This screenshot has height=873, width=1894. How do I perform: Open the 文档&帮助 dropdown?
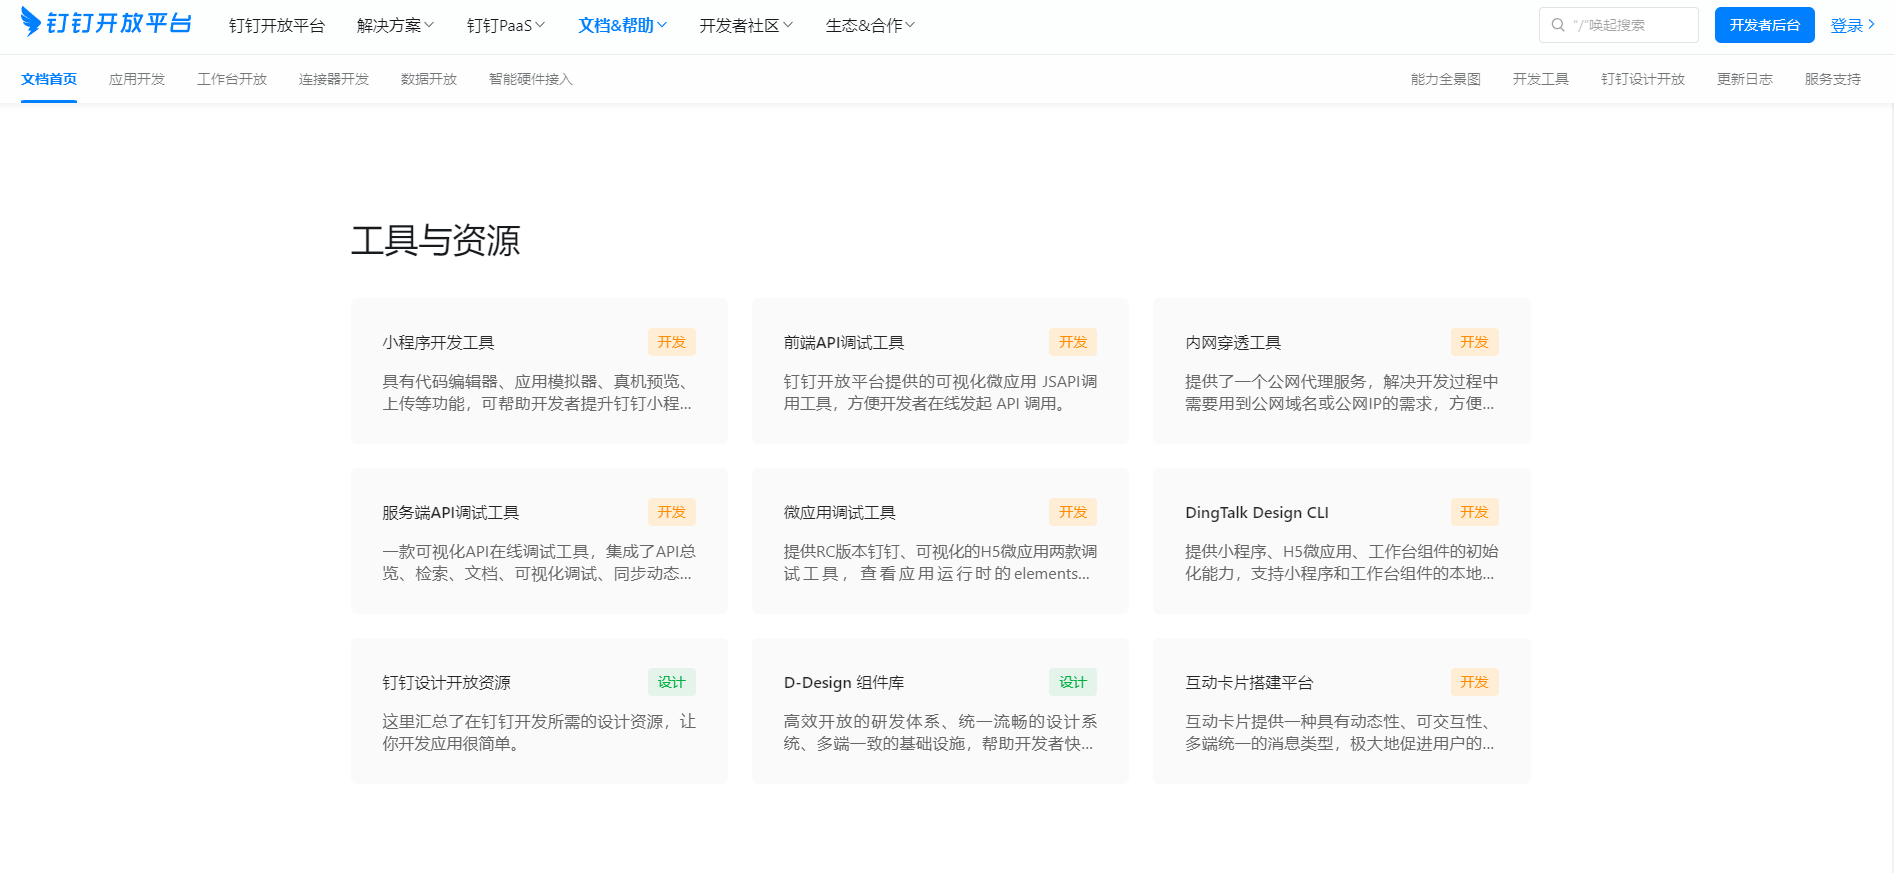[x=622, y=25]
